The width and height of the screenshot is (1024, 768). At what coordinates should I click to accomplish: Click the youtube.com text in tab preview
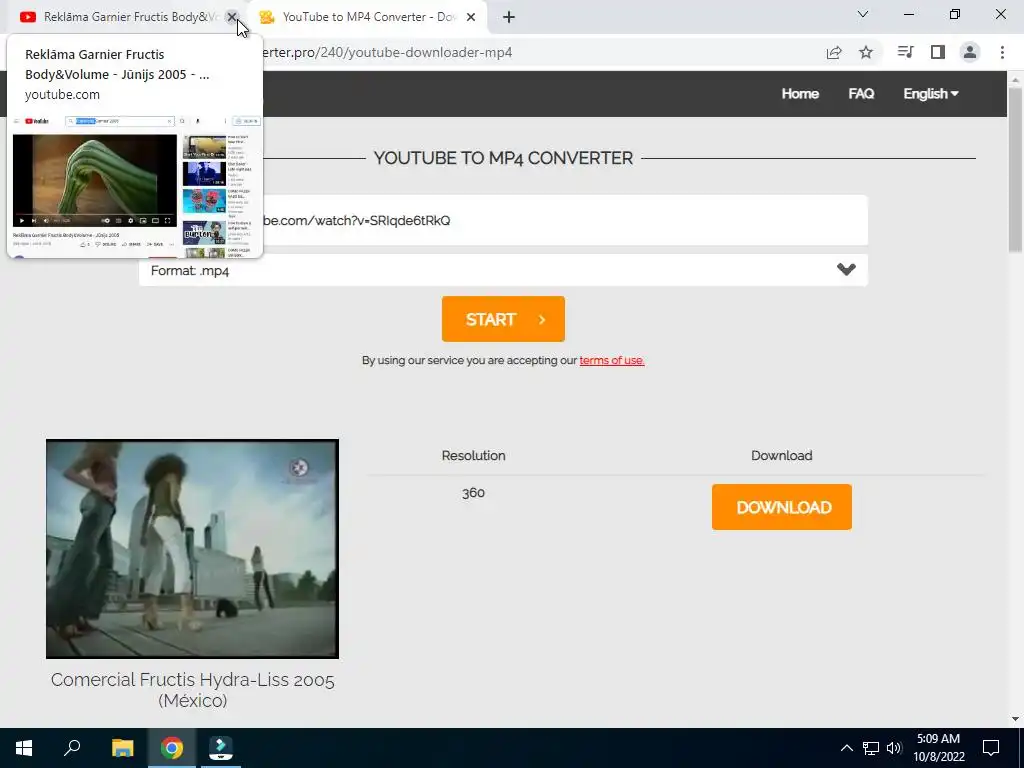(x=63, y=95)
